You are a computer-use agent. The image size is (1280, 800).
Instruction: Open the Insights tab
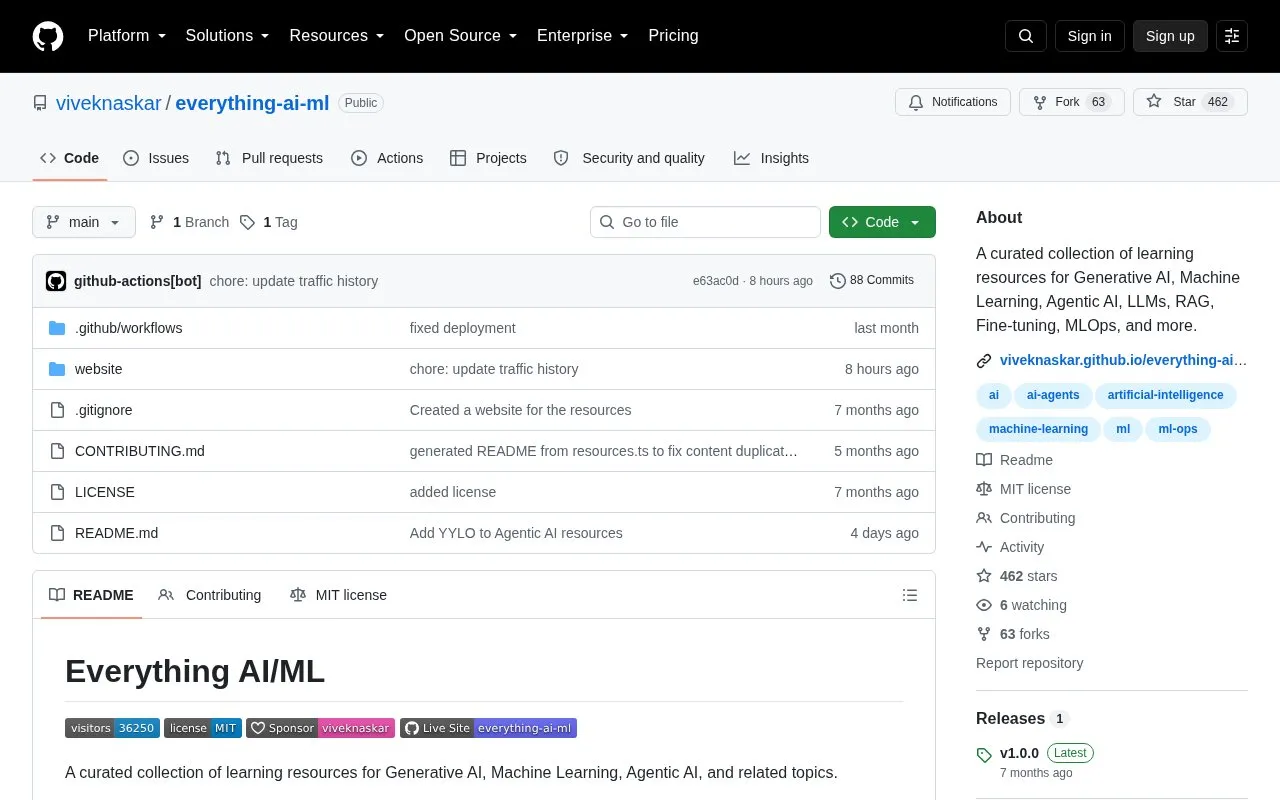coord(771,158)
